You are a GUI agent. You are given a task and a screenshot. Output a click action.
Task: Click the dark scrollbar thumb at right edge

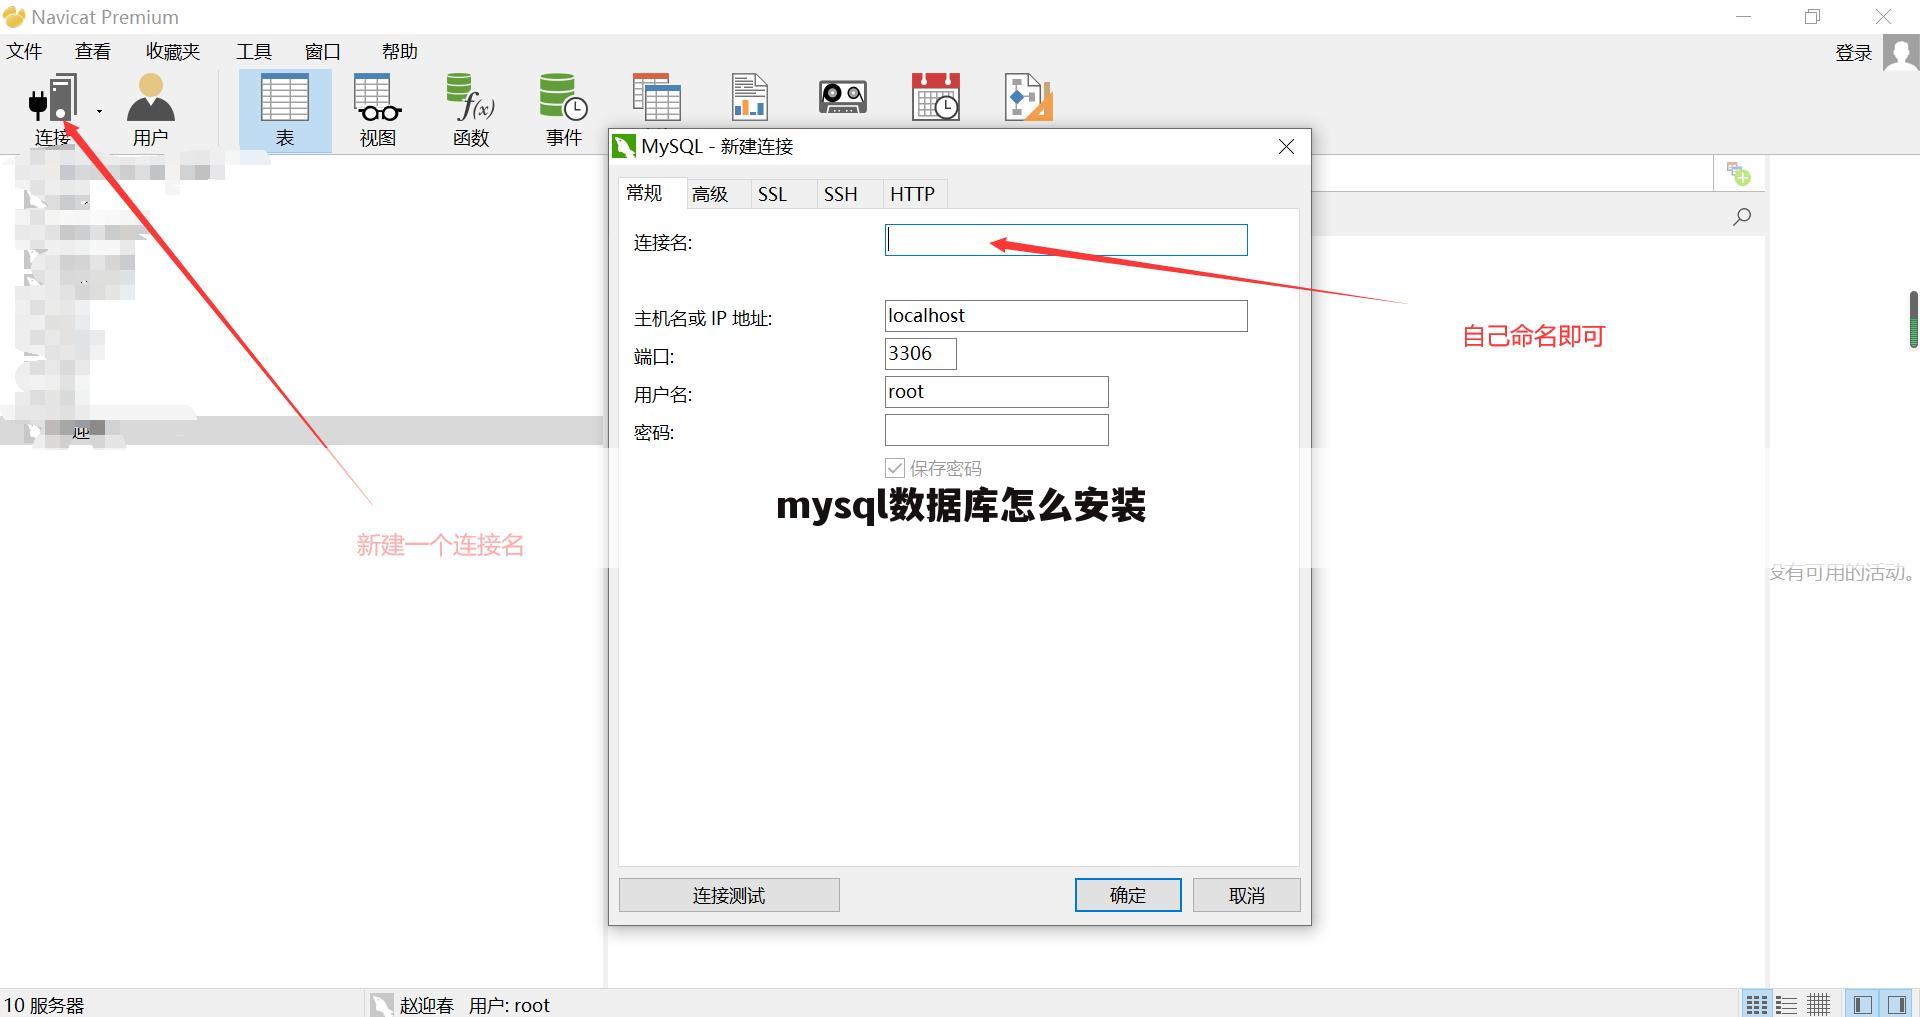tap(1913, 319)
